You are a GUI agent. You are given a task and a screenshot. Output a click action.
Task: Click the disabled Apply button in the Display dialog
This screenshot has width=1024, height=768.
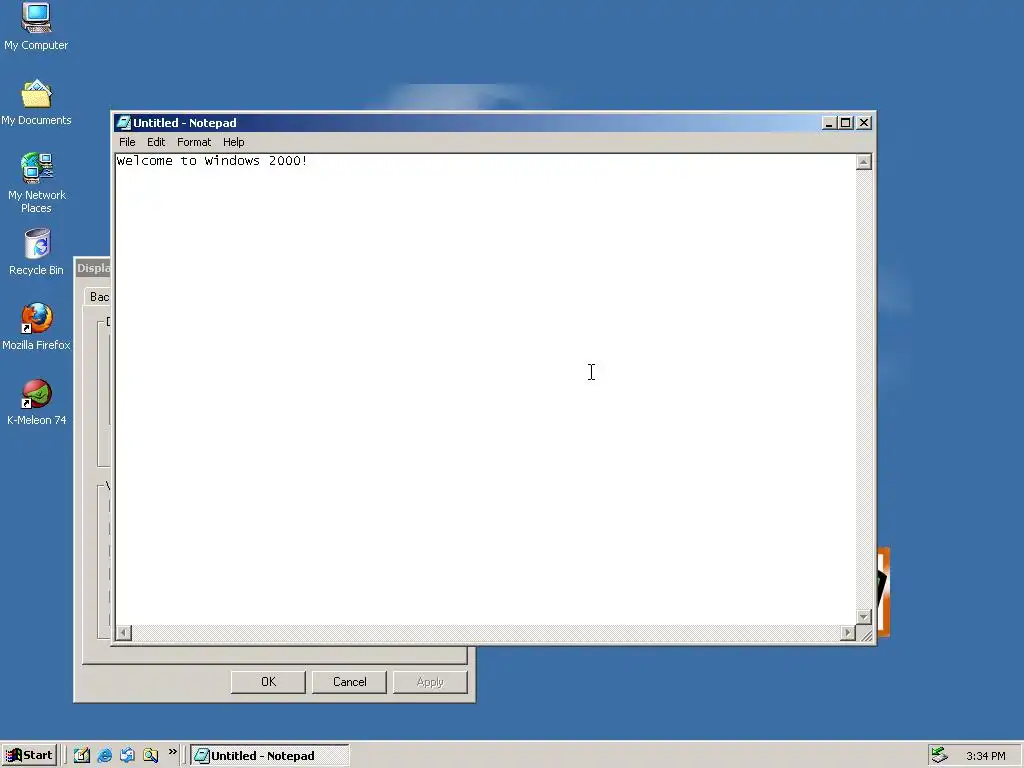click(430, 682)
